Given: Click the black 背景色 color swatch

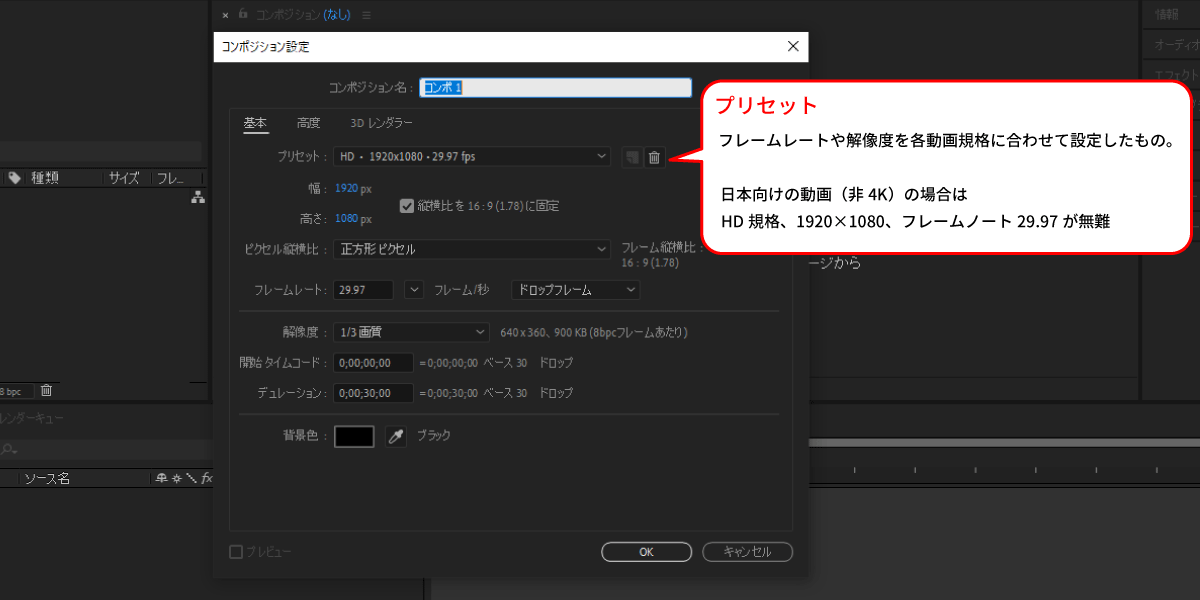Looking at the screenshot, I should pos(354,436).
